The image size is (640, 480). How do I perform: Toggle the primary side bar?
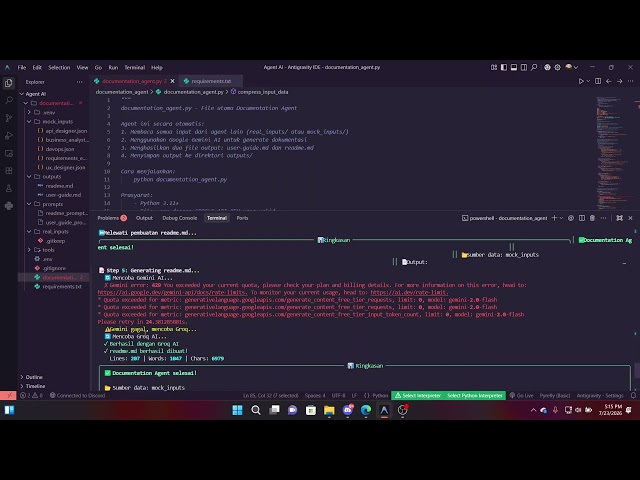pos(504,67)
